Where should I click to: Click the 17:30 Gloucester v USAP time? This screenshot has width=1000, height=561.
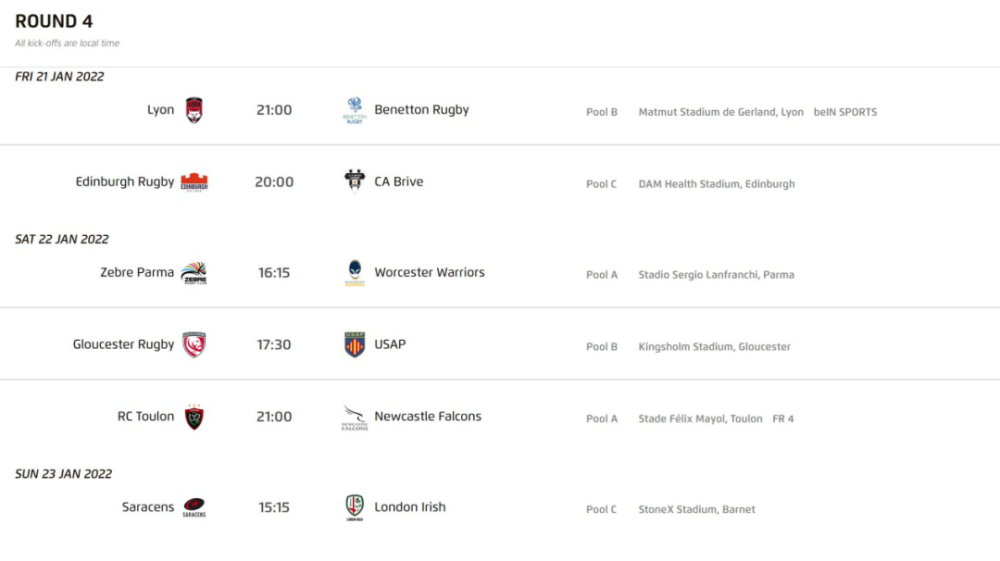(x=274, y=345)
